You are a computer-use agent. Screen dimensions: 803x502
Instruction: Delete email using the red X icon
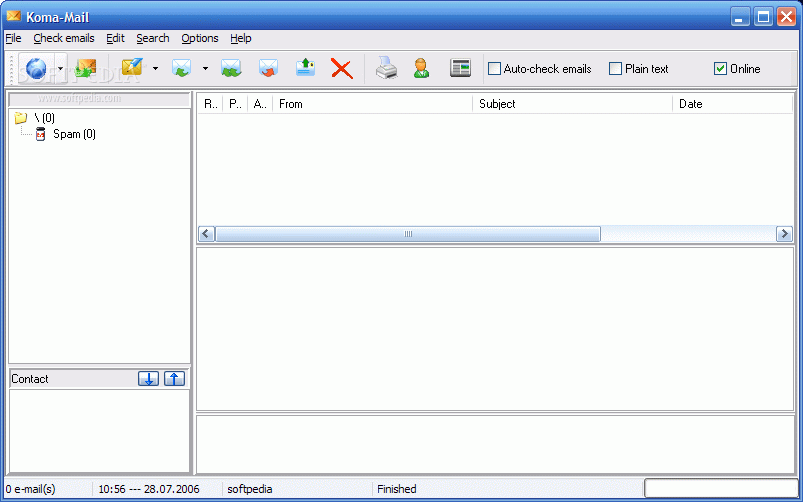click(342, 69)
